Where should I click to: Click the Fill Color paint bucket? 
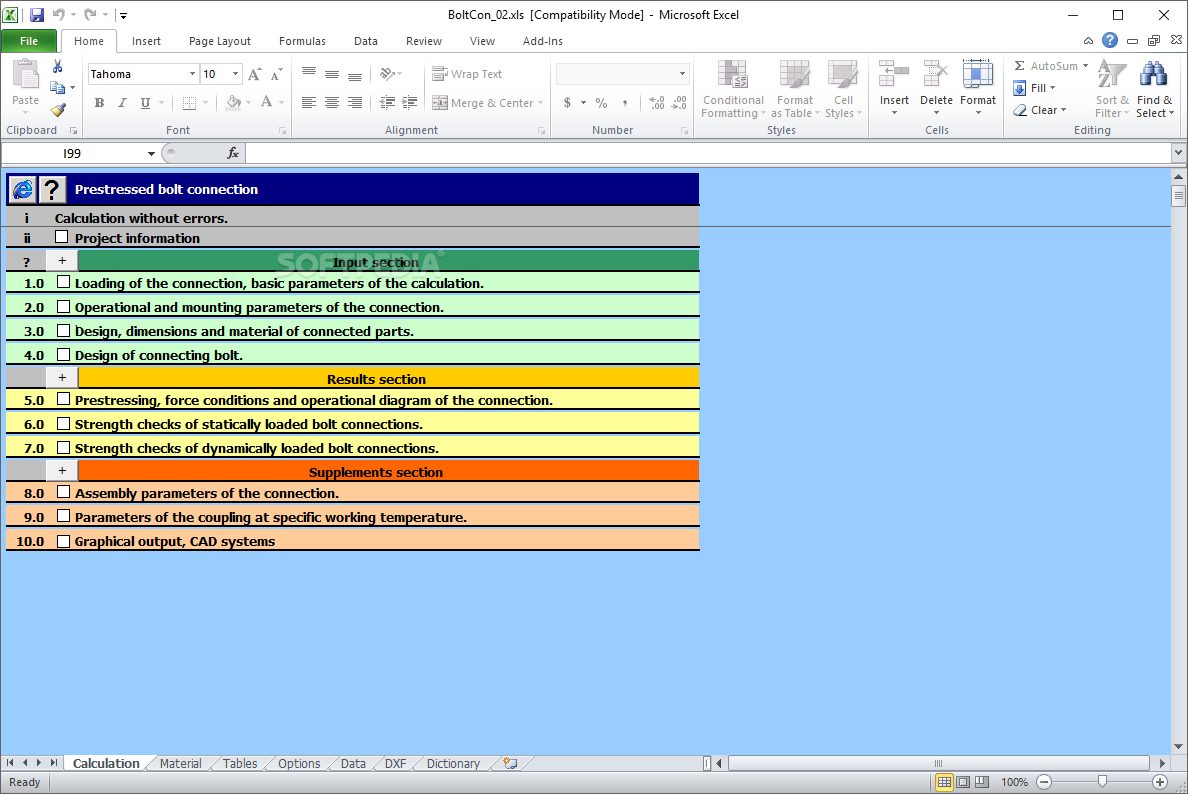[x=233, y=103]
